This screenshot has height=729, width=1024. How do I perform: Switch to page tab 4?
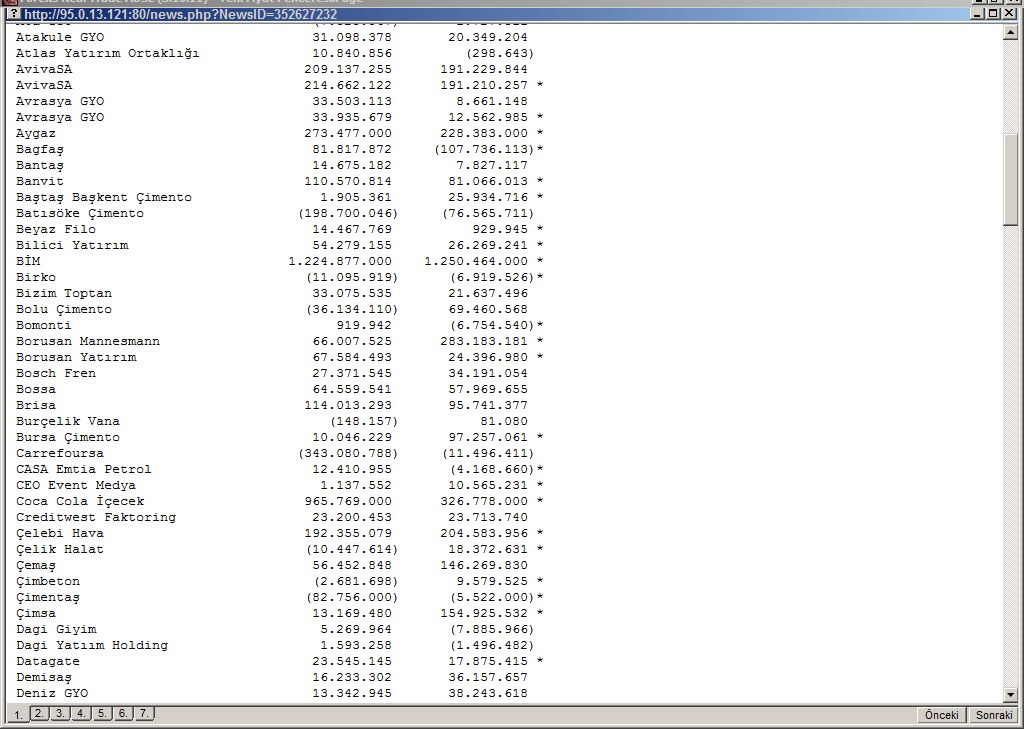coord(81,713)
